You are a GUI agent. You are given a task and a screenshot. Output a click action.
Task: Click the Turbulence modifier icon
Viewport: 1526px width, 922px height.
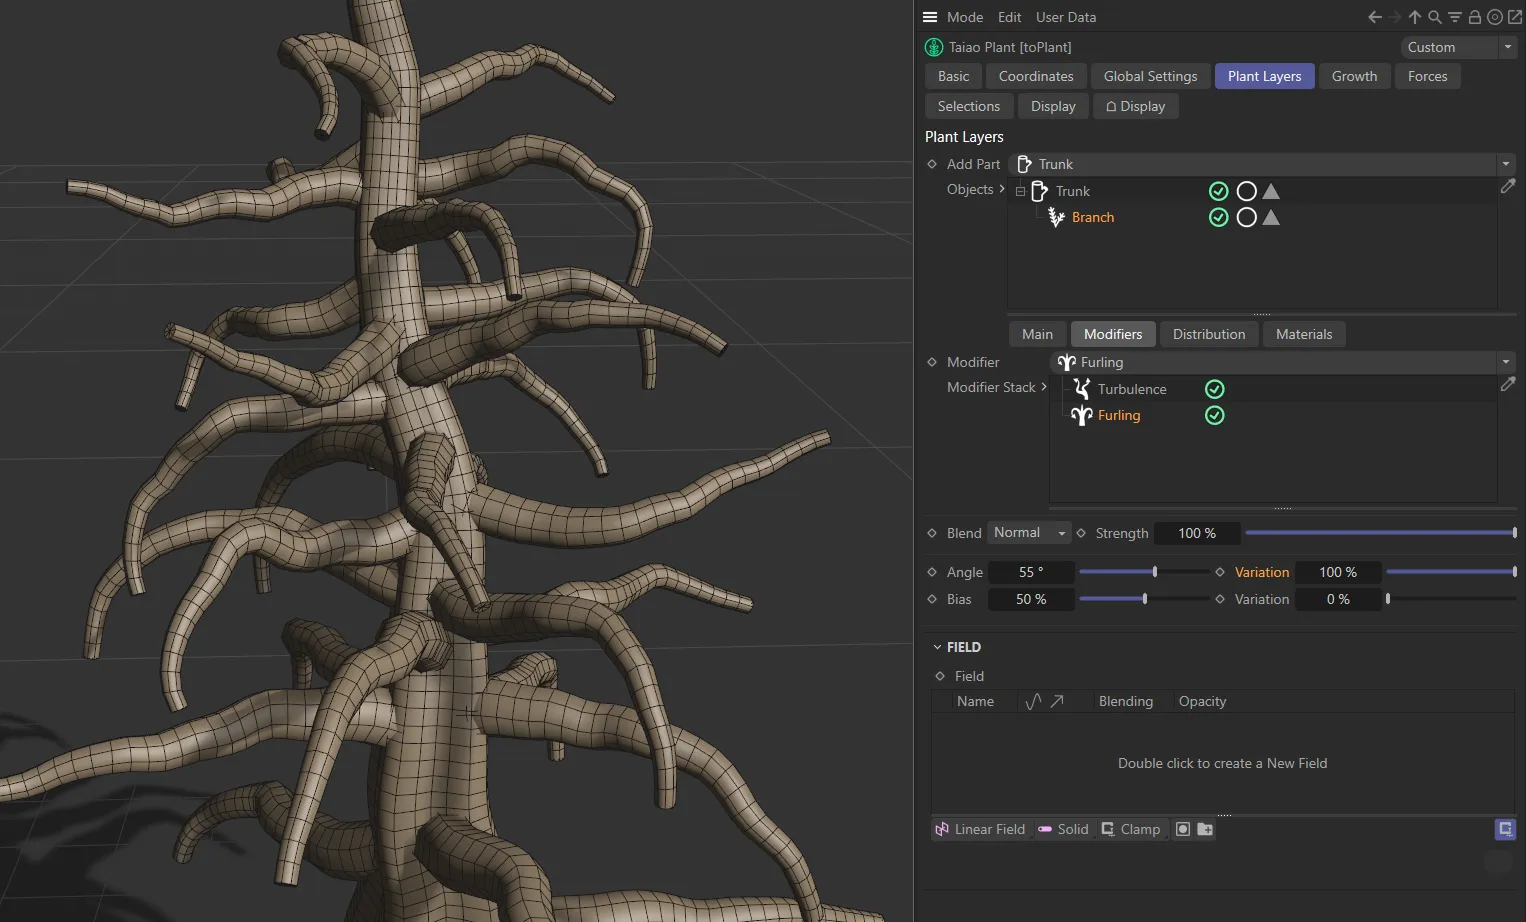pyautogui.click(x=1082, y=388)
